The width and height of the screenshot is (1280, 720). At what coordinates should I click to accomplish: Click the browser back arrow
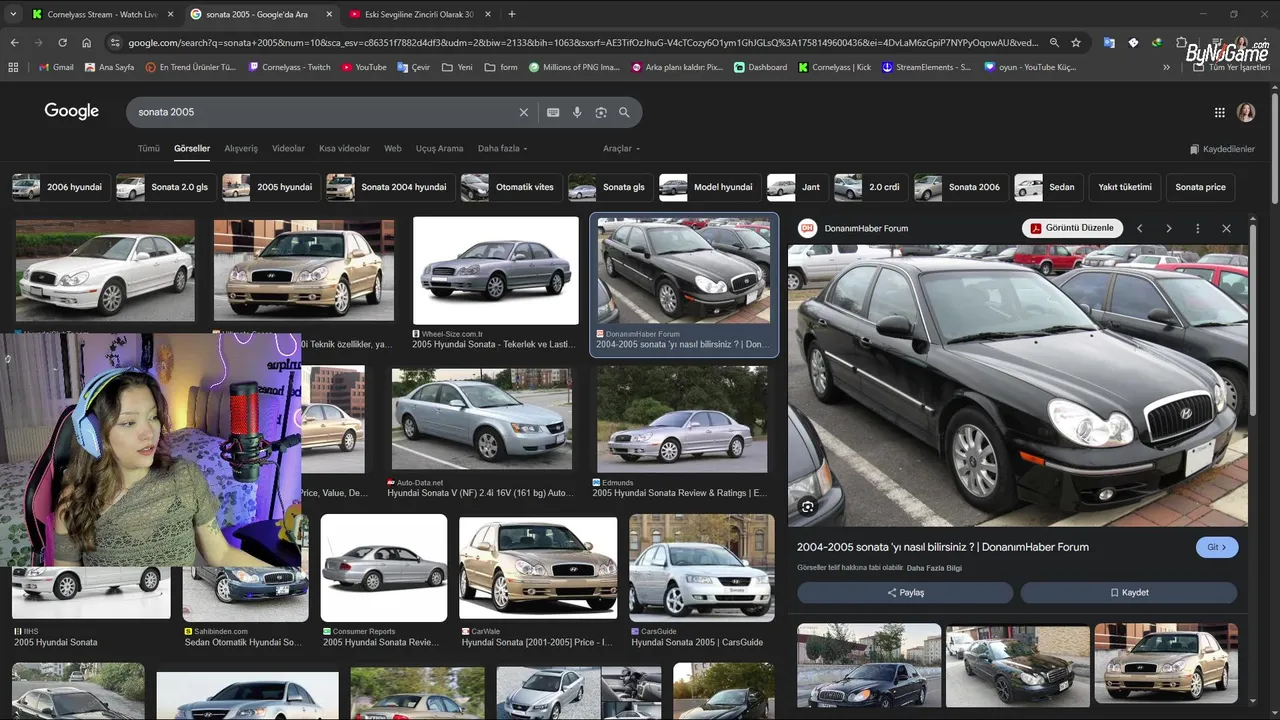click(14, 43)
